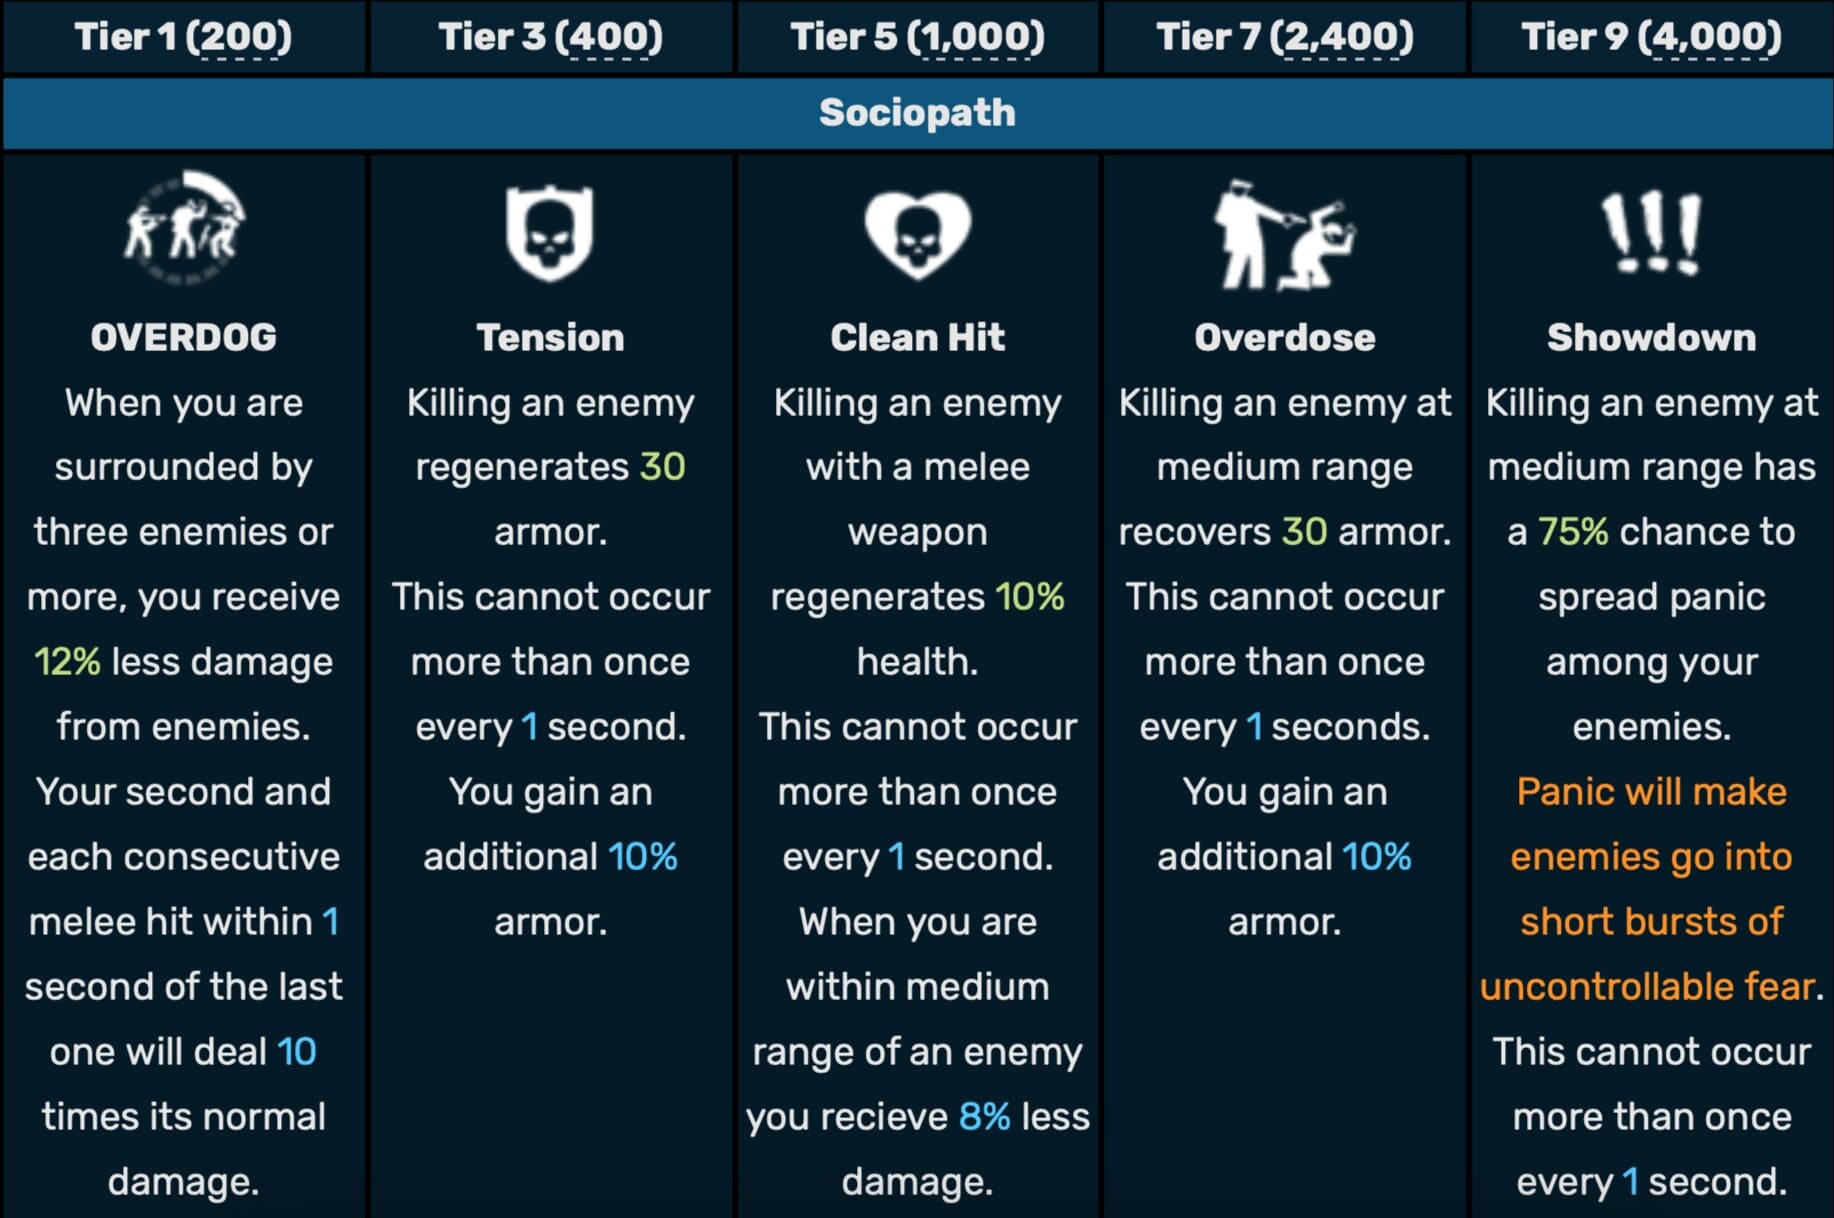
Task: Click the green 12% value in Overdog
Action: point(67,662)
